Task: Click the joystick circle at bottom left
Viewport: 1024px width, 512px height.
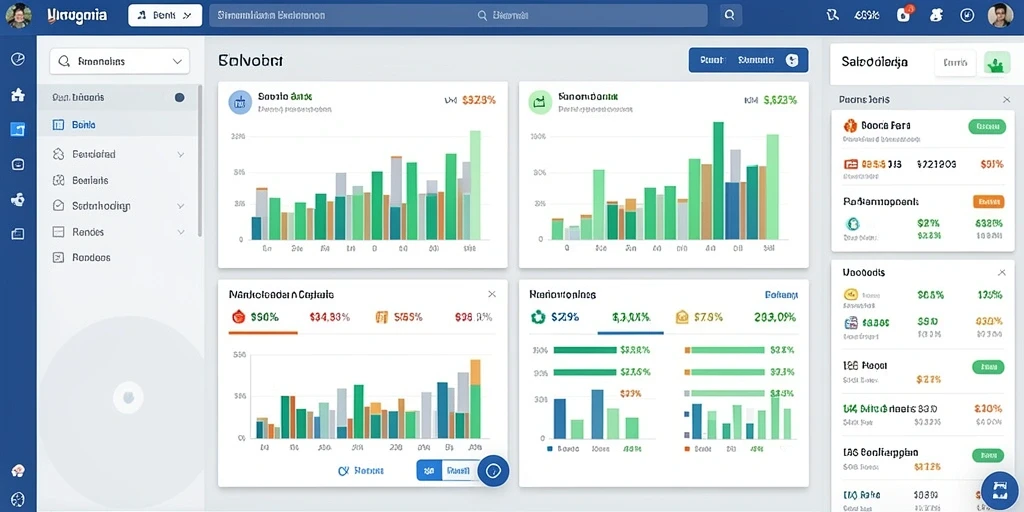Action: coord(128,398)
